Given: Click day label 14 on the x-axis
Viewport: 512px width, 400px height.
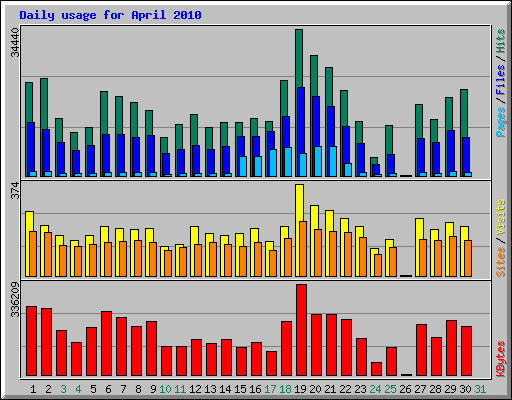Looking at the screenshot, I should (x=225, y=389).
